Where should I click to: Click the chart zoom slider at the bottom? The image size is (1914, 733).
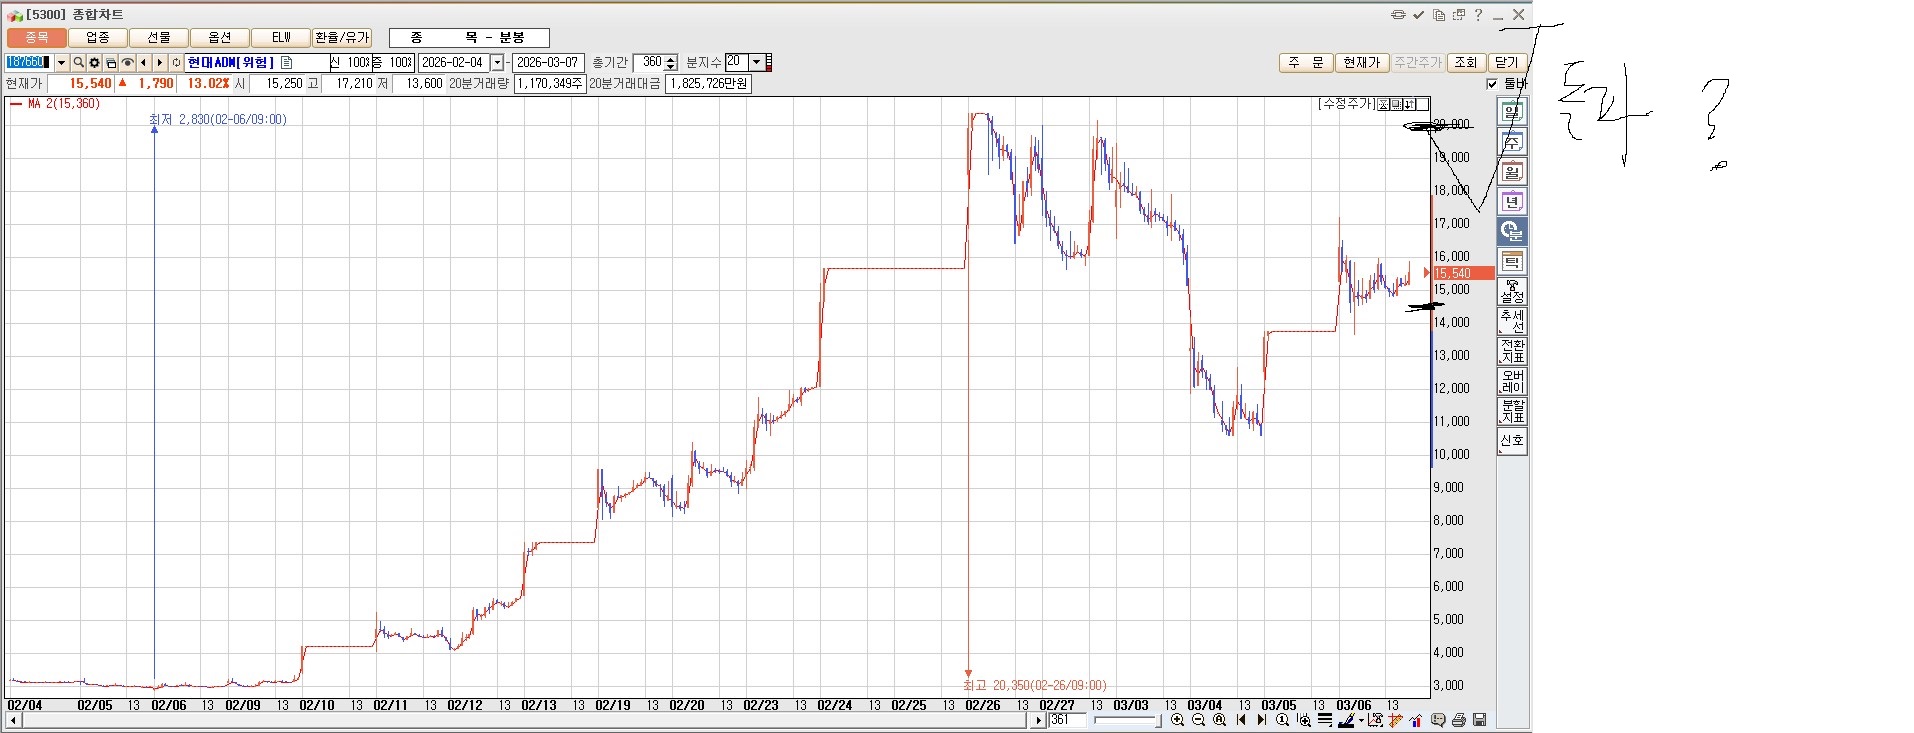(x=1126, y=720)
